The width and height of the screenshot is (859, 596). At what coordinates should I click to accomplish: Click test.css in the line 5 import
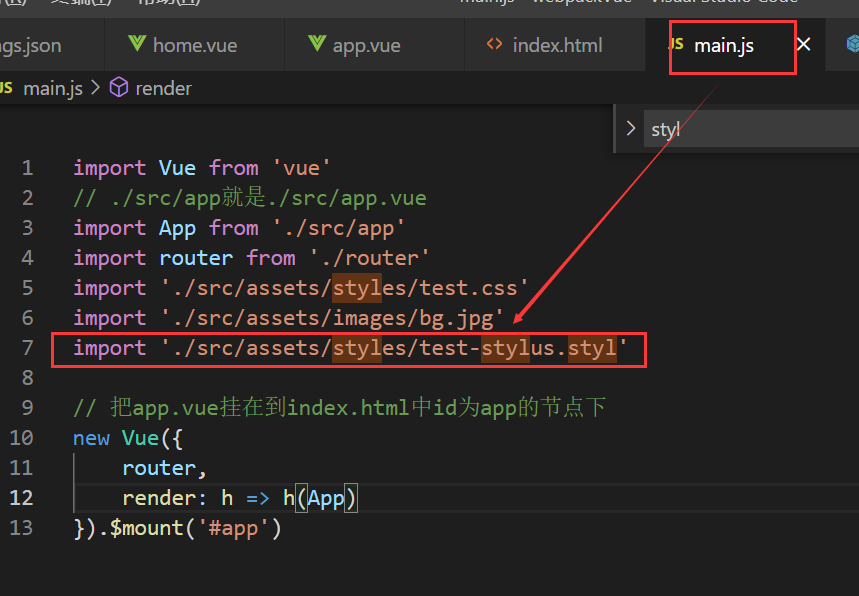[x=468, y=288]
